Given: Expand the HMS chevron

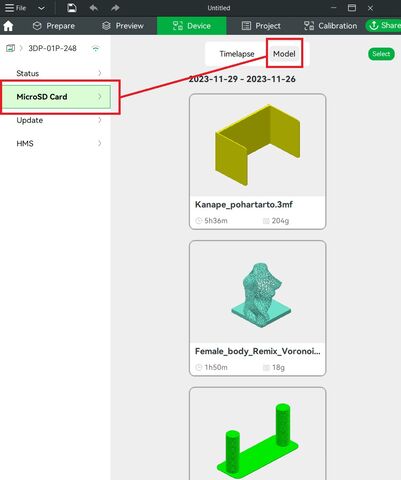Looking at the screenshot, I should (x=100, y=143).
